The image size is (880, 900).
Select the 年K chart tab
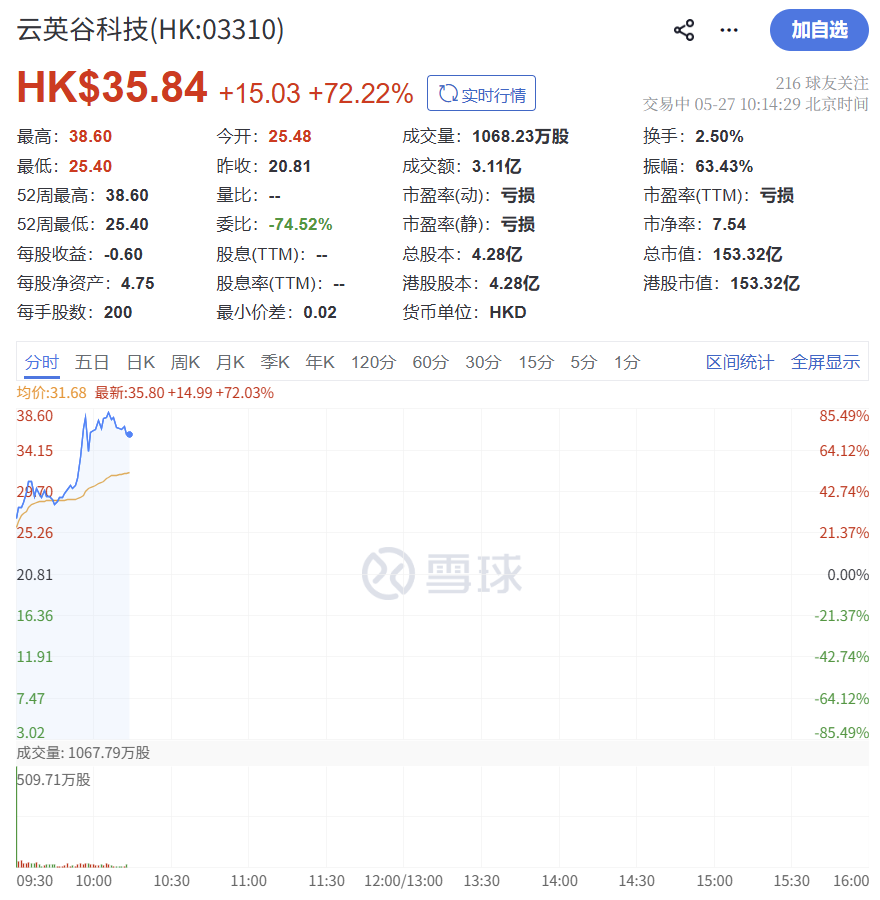[320, 362]
